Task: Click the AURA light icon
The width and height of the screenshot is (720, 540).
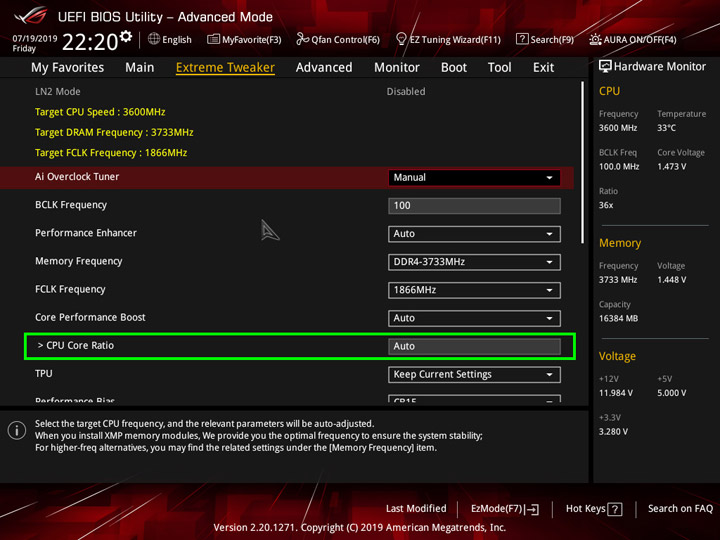Action: [595, 39]
